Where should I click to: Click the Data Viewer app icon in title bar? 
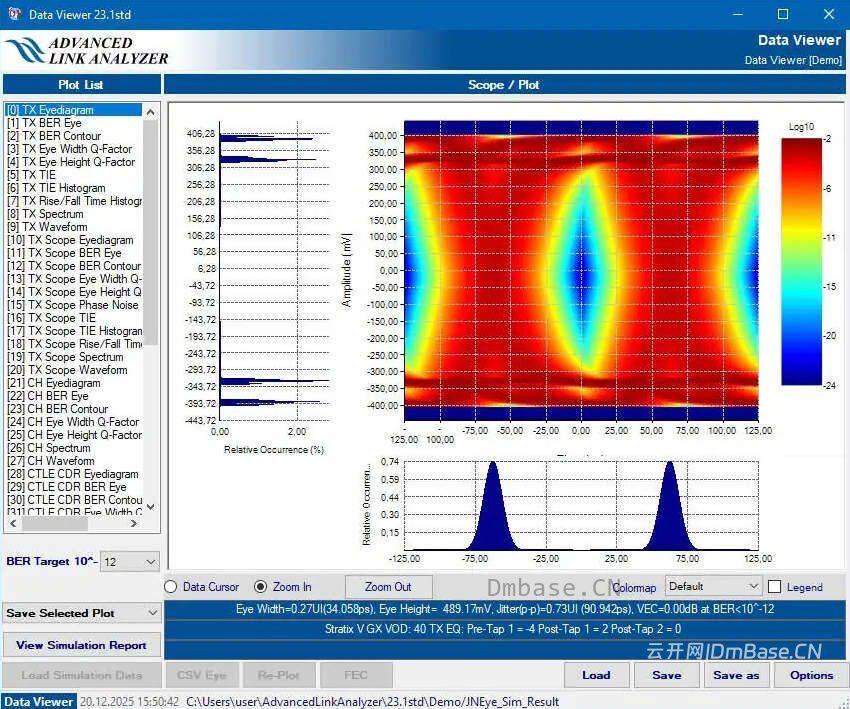point(15,14)
